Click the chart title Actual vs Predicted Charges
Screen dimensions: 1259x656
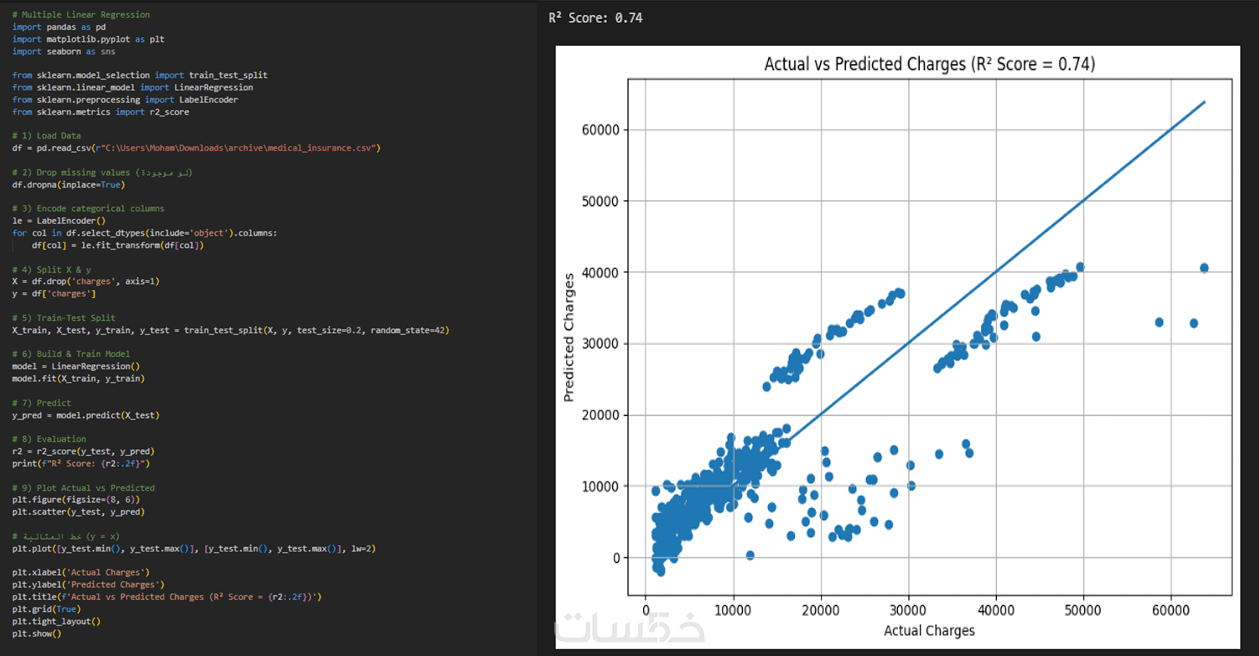(929, 64)
